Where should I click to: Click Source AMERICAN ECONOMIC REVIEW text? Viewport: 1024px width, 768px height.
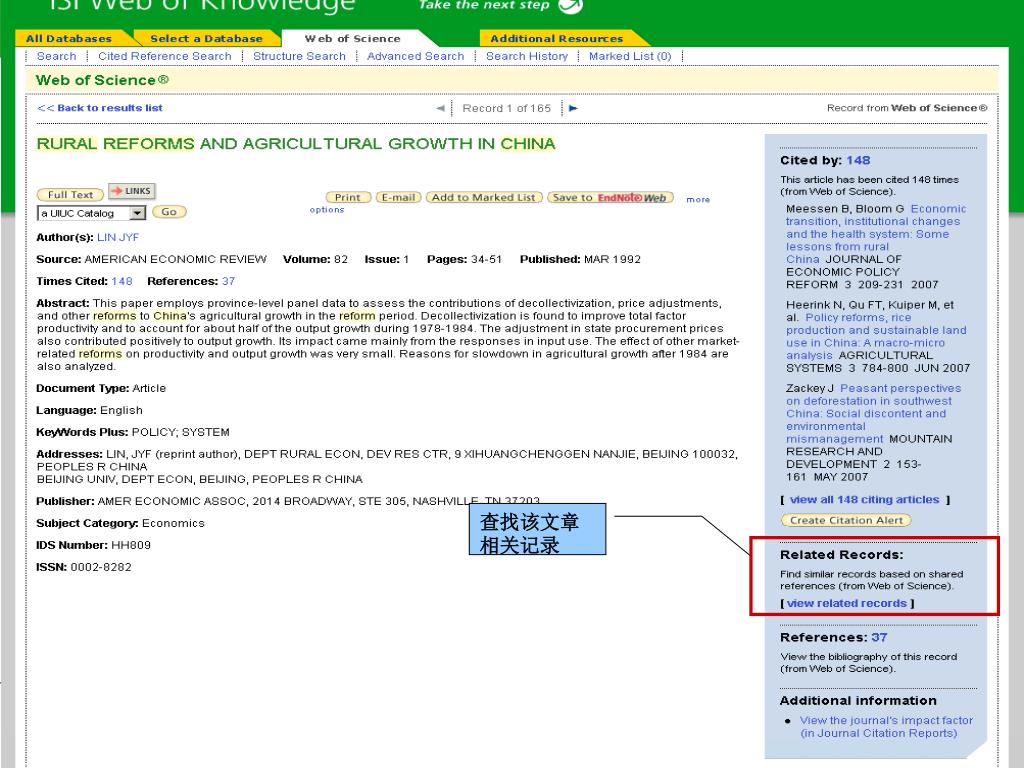pyautogui.click(x=152, y=259)
